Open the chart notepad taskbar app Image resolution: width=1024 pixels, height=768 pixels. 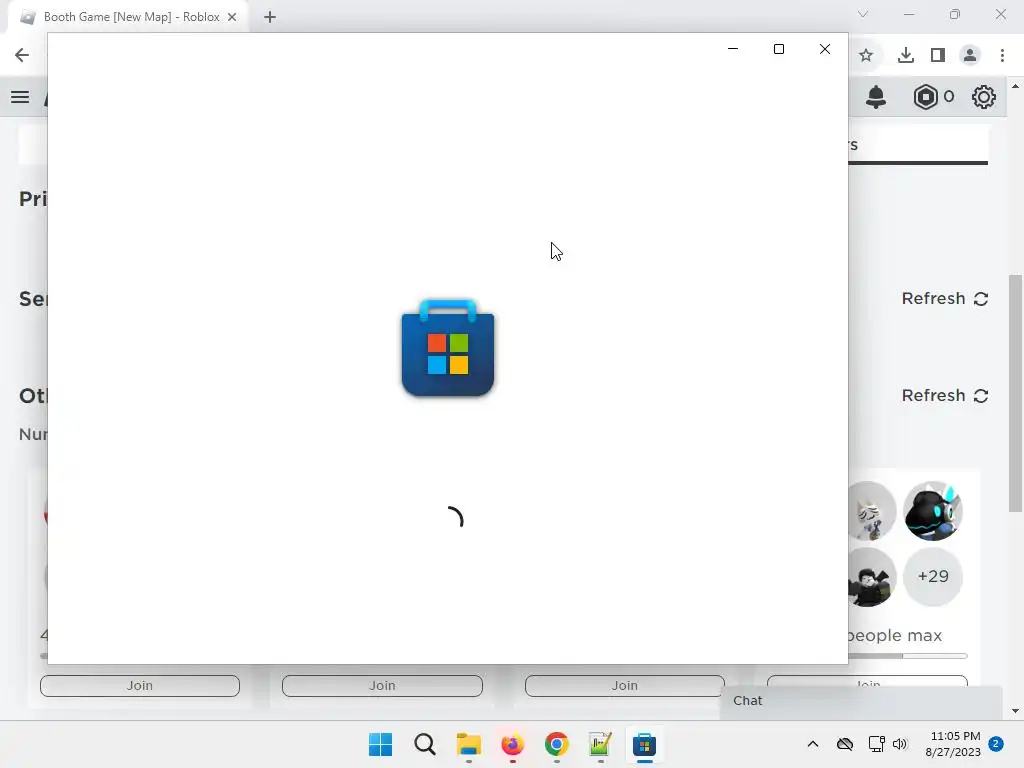point(600,744)
